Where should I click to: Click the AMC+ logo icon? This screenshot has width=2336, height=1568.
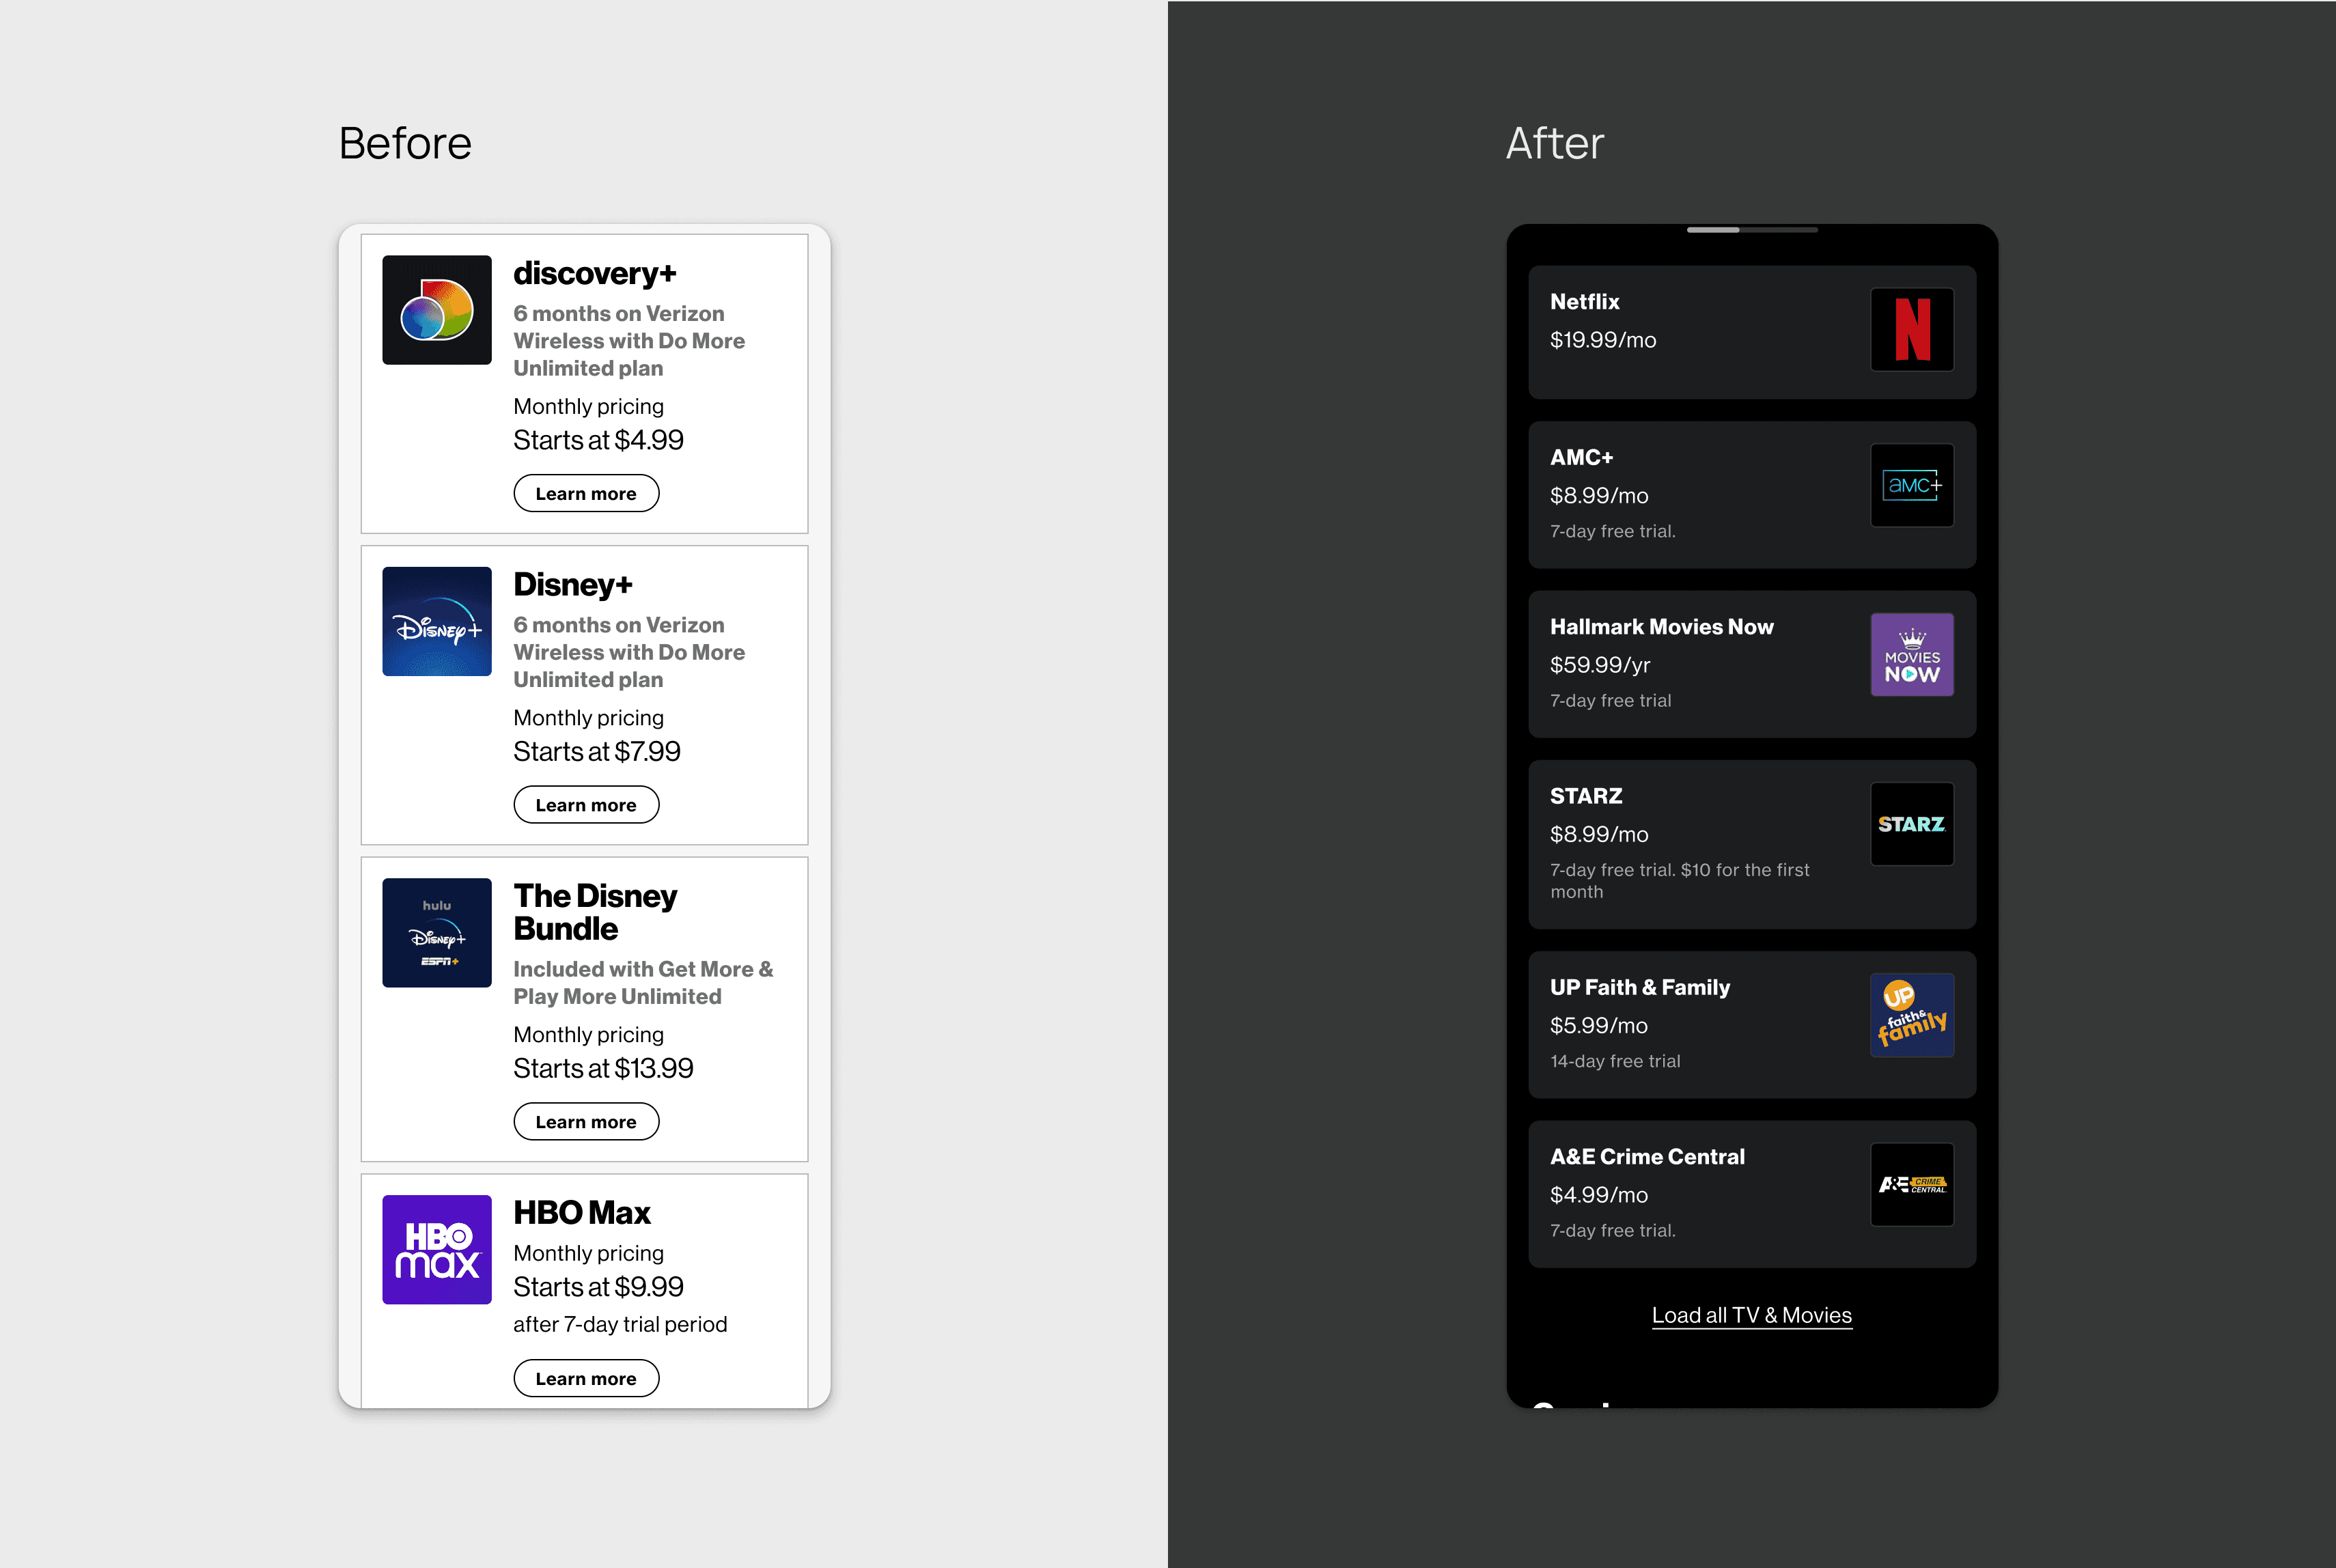click(x=1911, y=485)
